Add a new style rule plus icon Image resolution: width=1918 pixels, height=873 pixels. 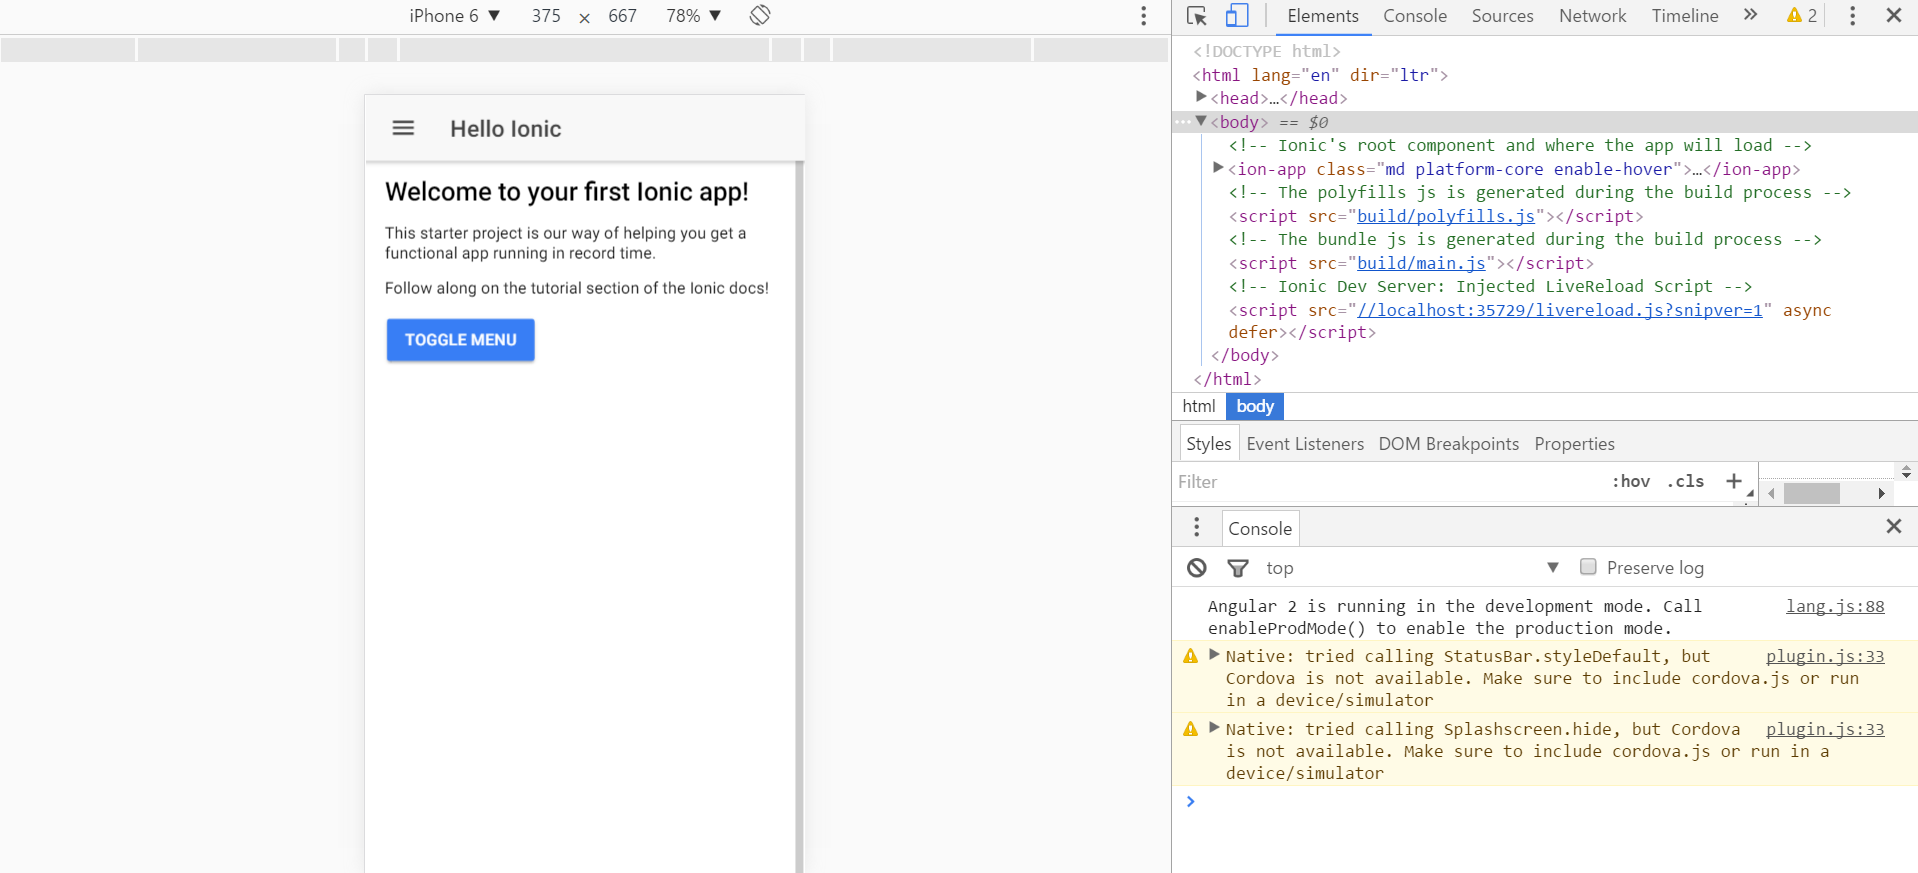1734,481
